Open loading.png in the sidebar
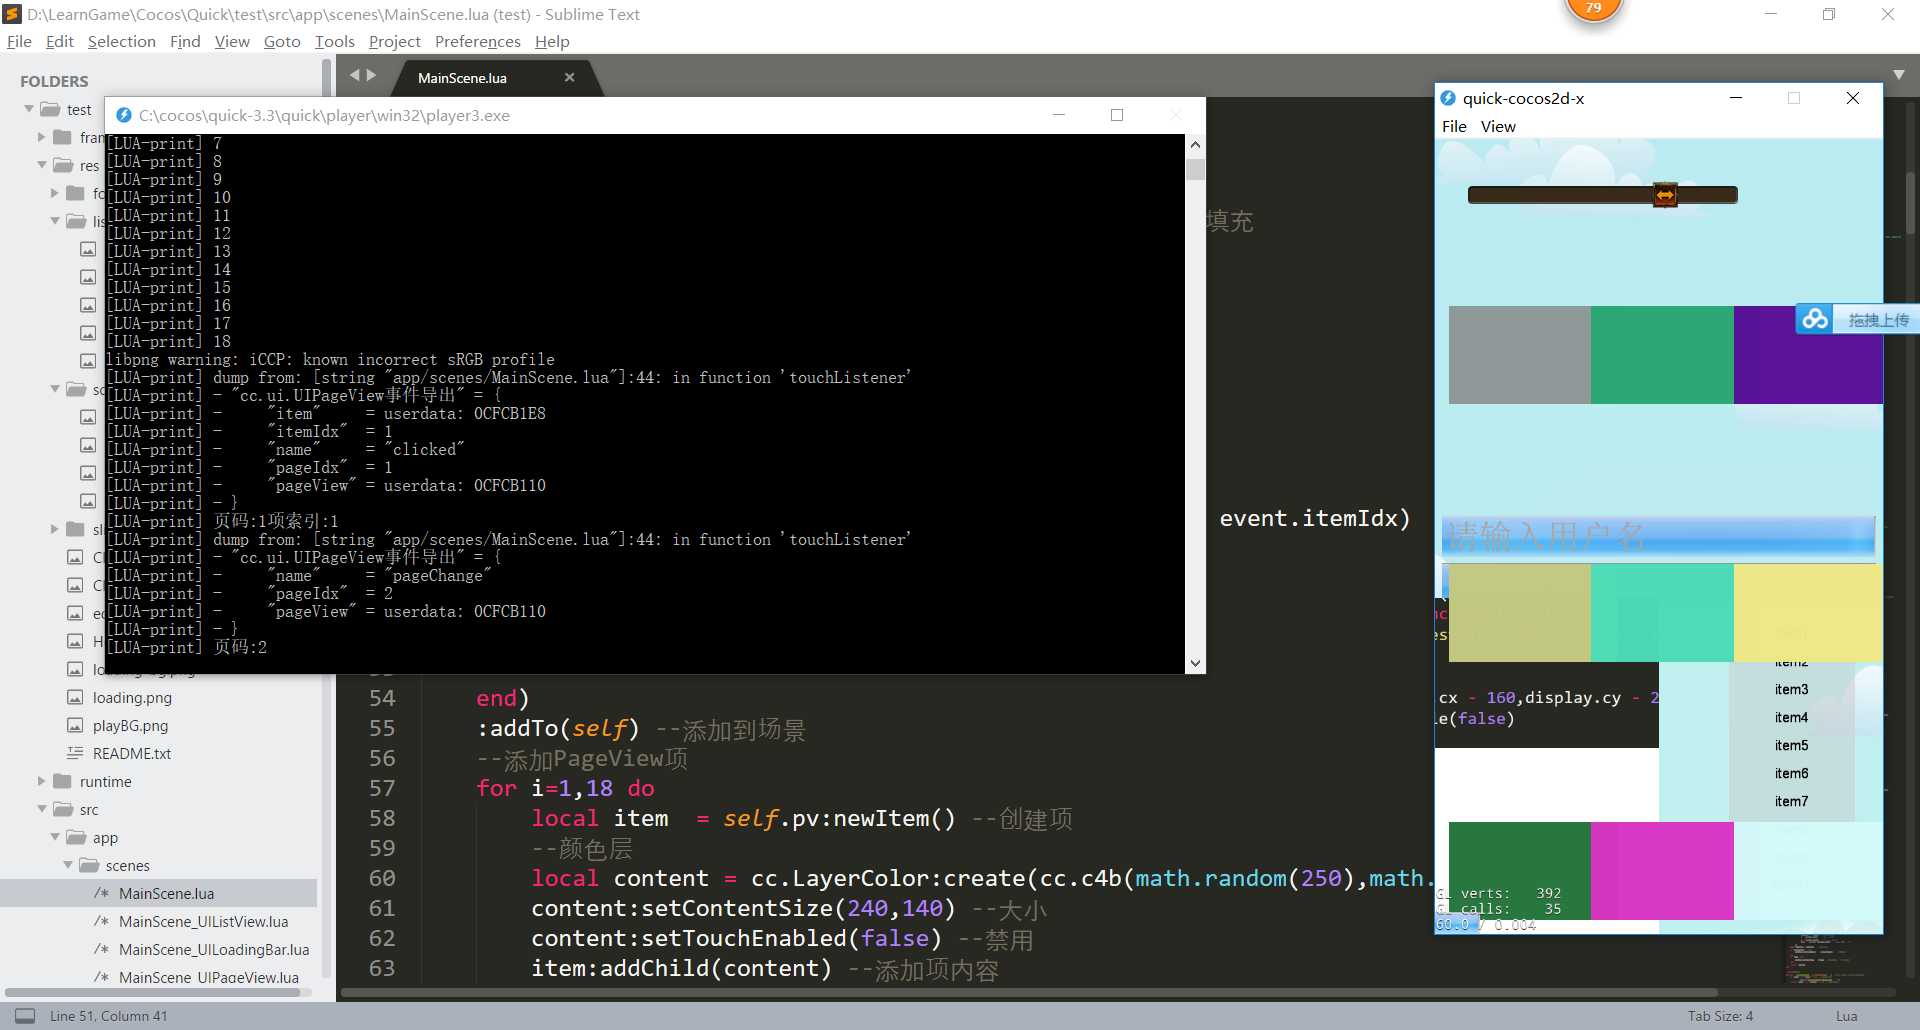The width and height of the screenshot is (1920, 1030). tap(132, 698)
